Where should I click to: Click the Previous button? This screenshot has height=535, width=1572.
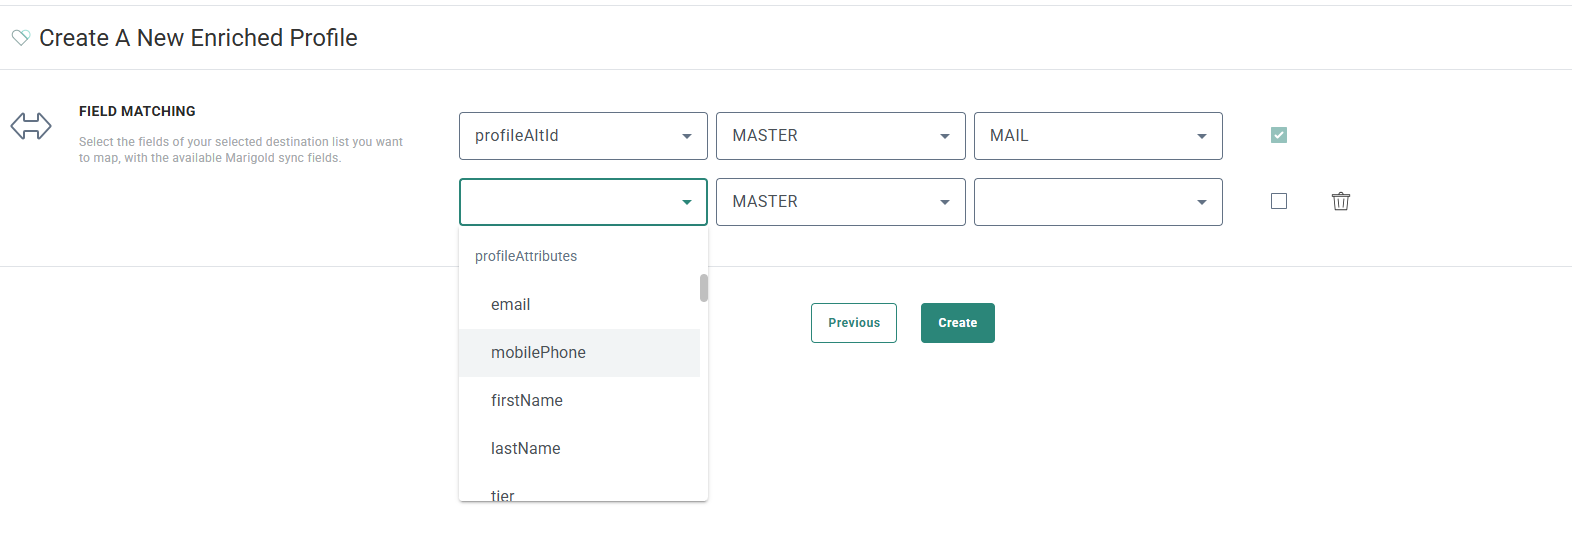click(853, 323)
